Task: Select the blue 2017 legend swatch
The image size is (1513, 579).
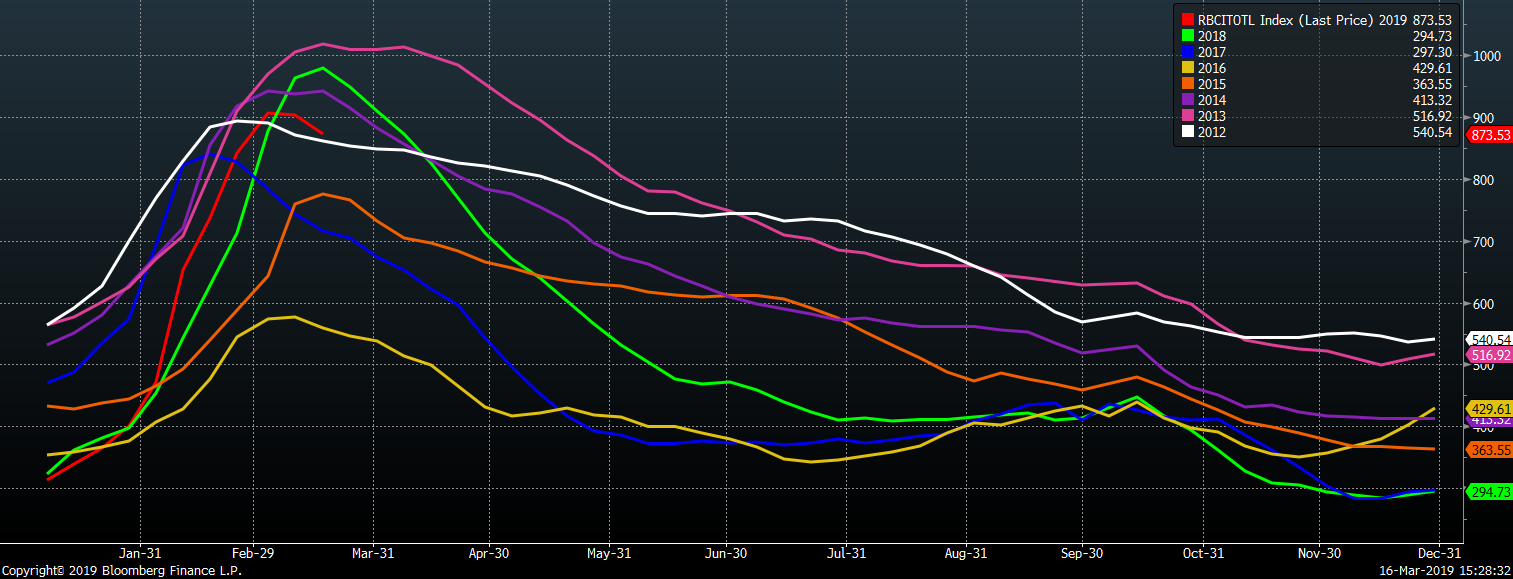Action: (1187, 52)
